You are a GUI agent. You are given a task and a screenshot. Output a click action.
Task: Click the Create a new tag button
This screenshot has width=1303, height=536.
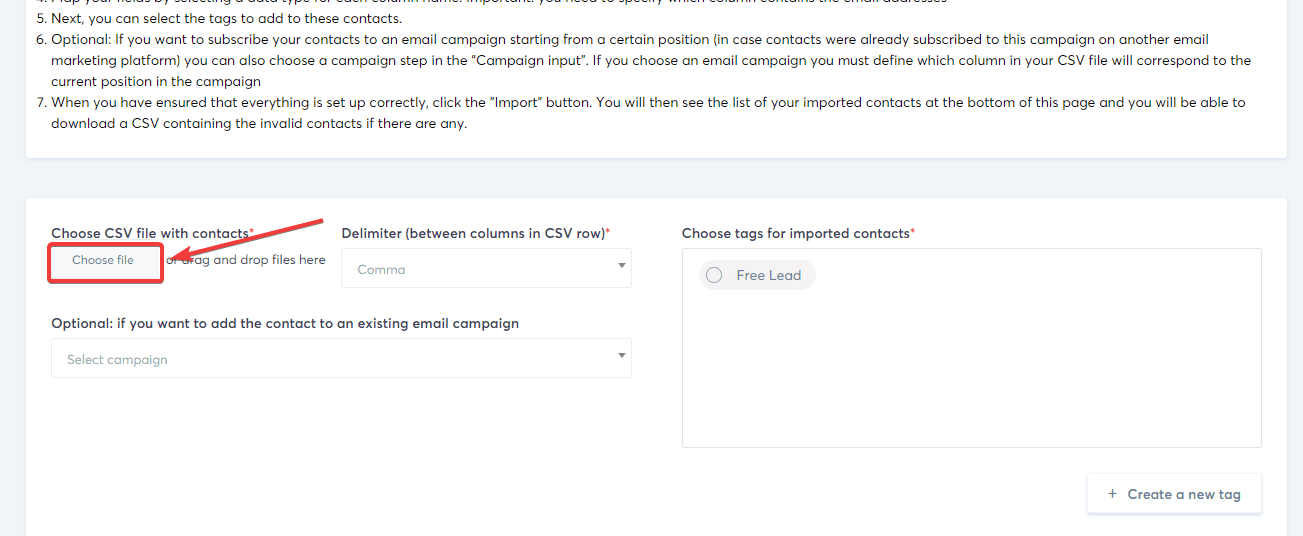pyautogui.click(x=1174, y=494)
